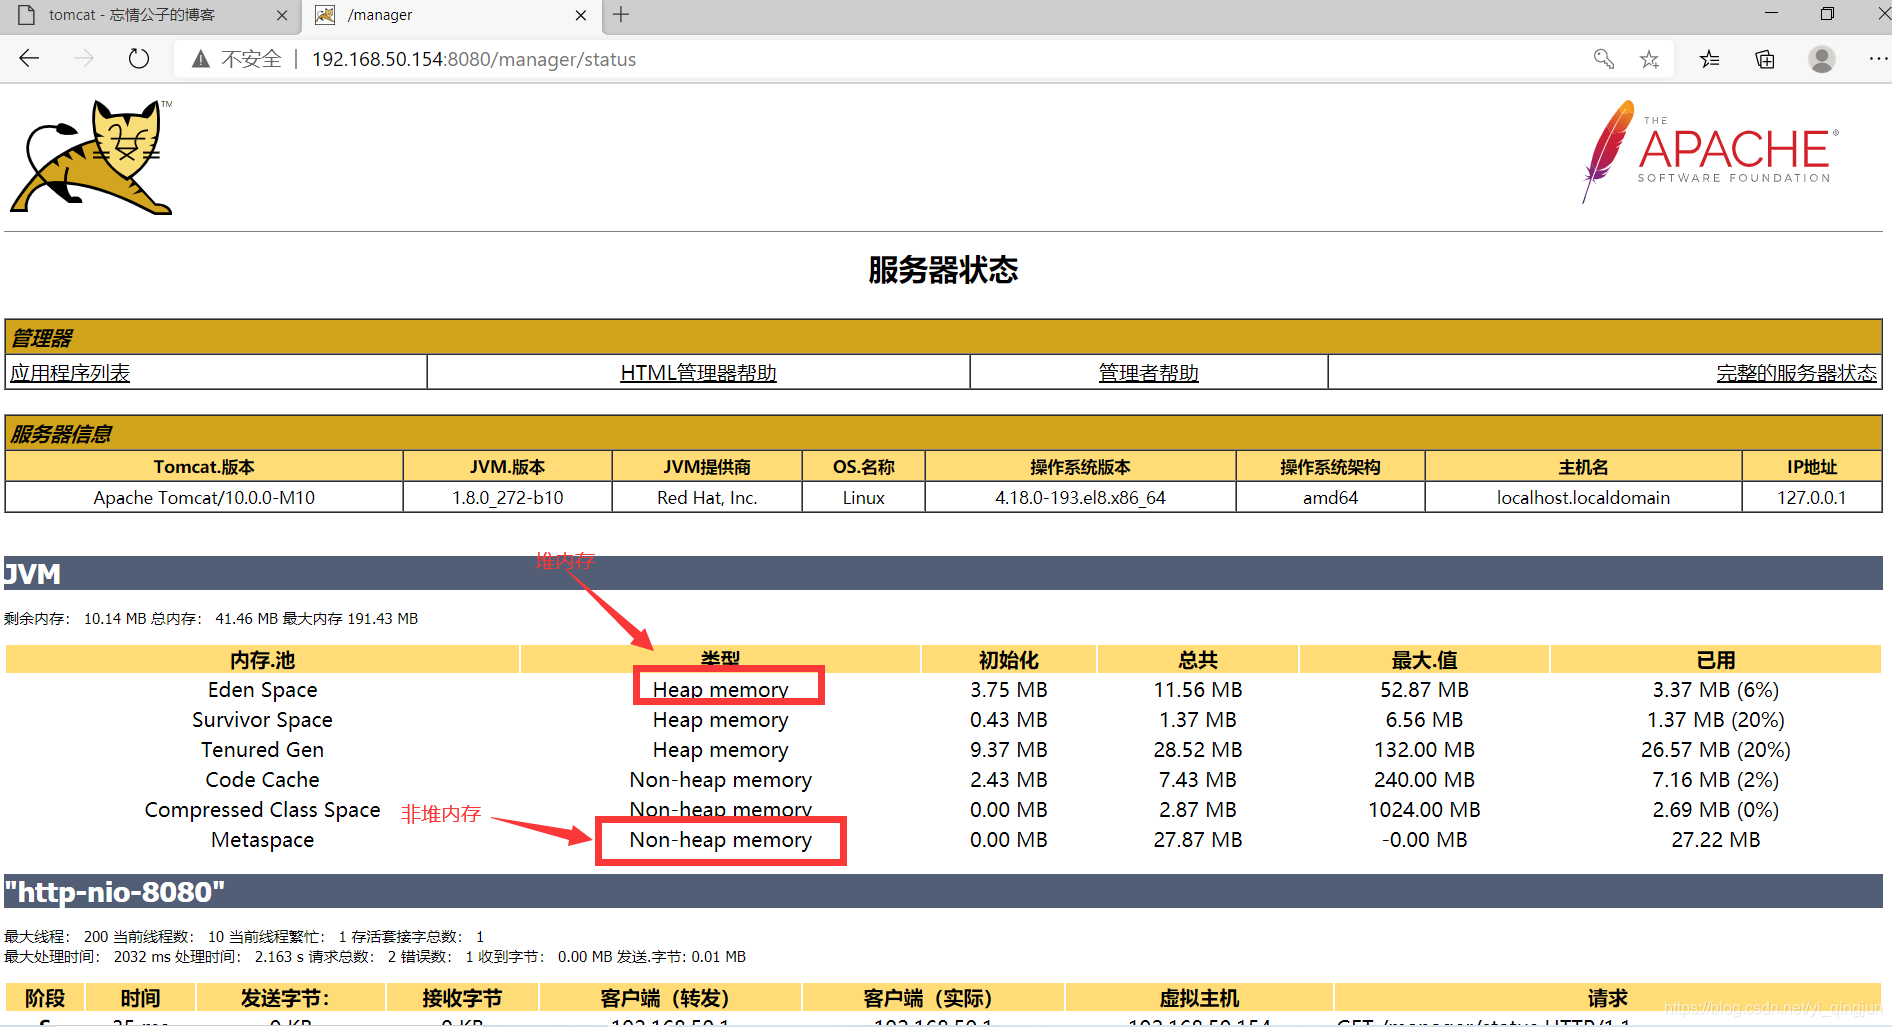Open the 管理者帮助 link
Viewport: 1892px width, 1027px height.
[x=1148, y=373]
